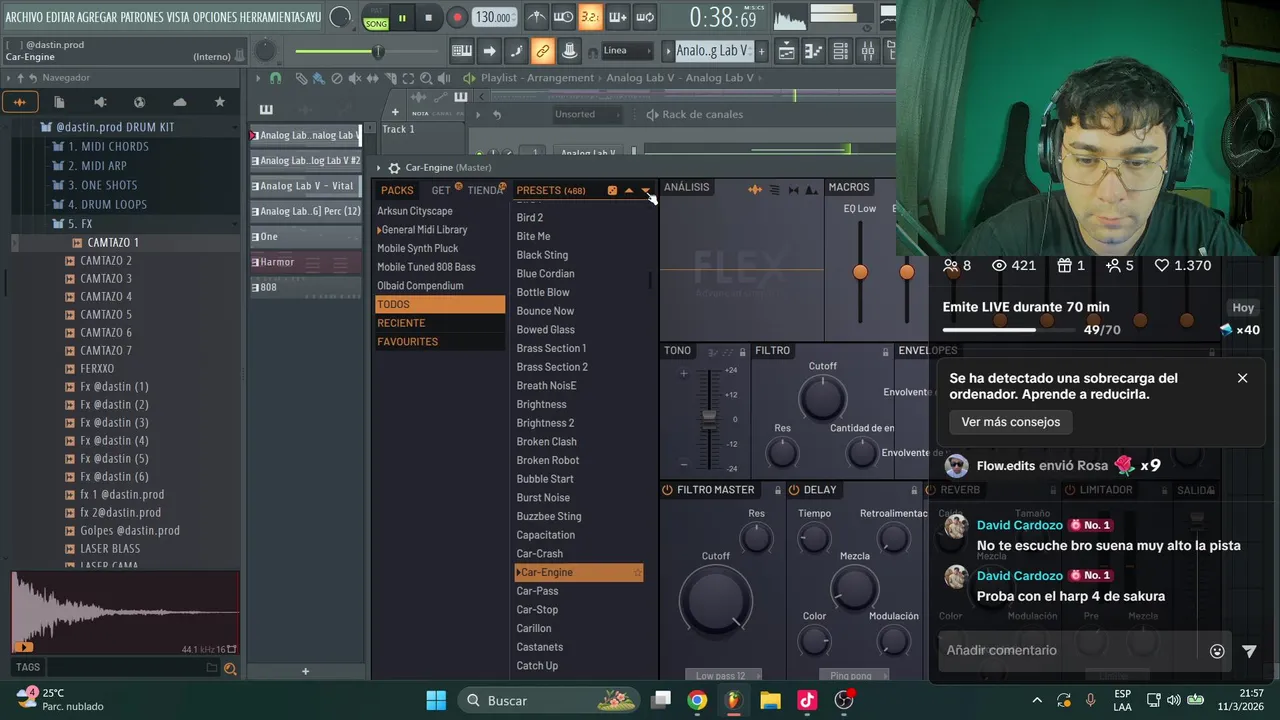Click the pause button in the transport bar
This screenshot has height=720, width=1280.
pyautogui.click(x=402, y=17)
